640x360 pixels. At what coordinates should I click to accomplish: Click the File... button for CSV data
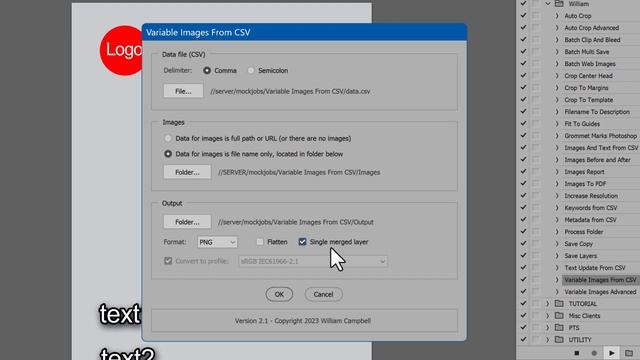[x=183, y=91]
